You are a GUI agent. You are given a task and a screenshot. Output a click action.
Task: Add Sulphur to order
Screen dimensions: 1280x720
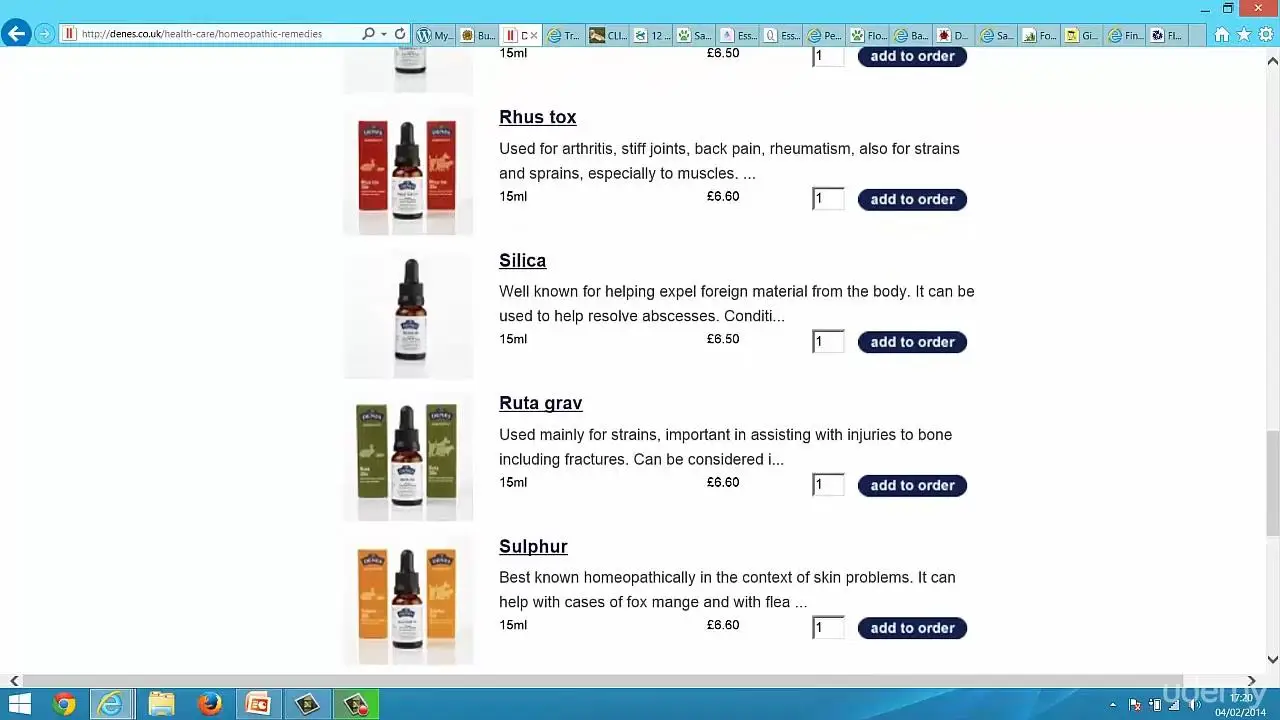[912, 628]
